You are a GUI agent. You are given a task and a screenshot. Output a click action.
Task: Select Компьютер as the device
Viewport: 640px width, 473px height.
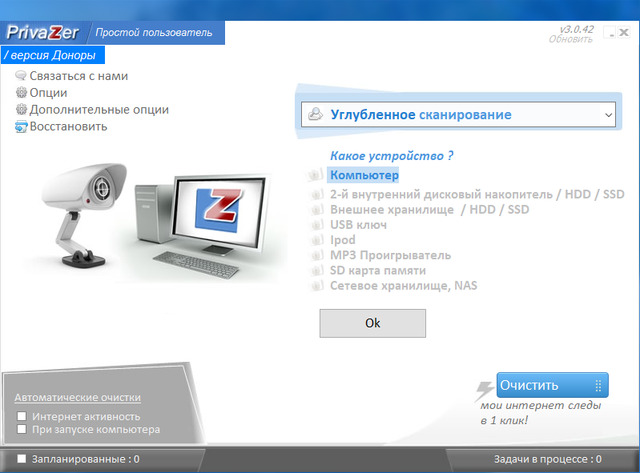point(364,175)
